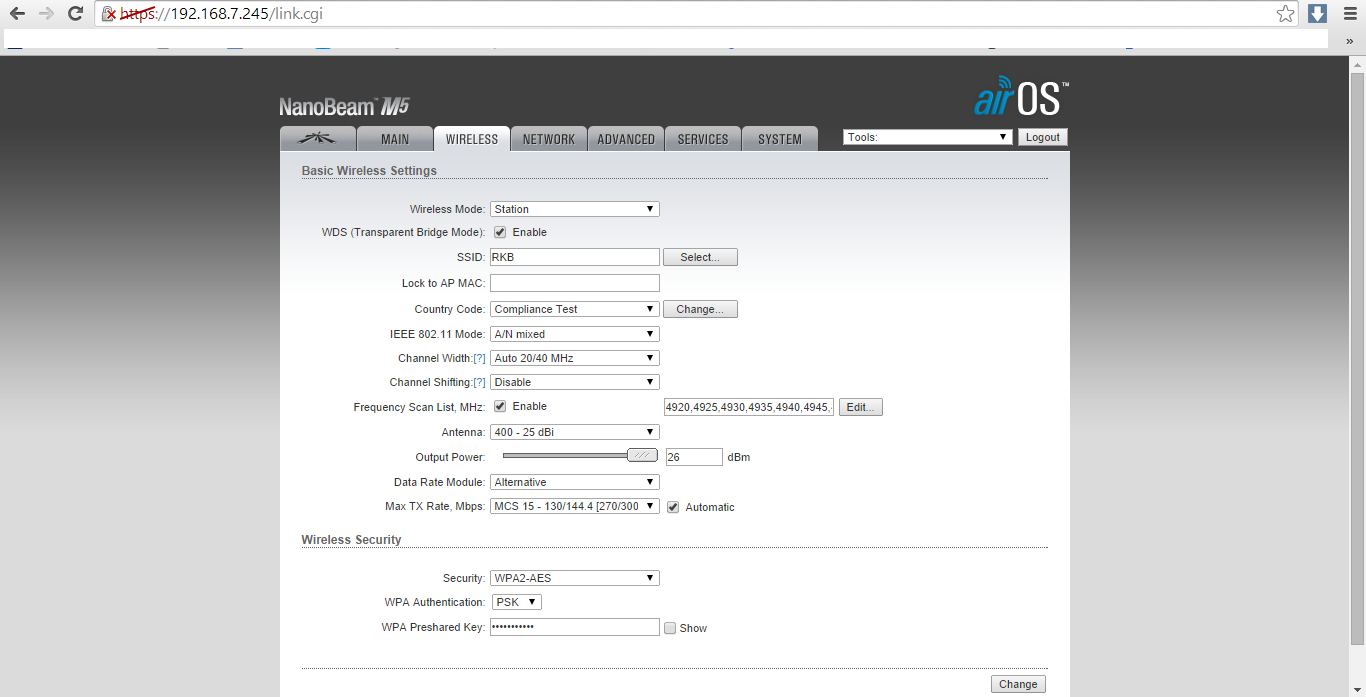Click the browser reload icon
1366x697 pixels.
click(x=75, y=14)
